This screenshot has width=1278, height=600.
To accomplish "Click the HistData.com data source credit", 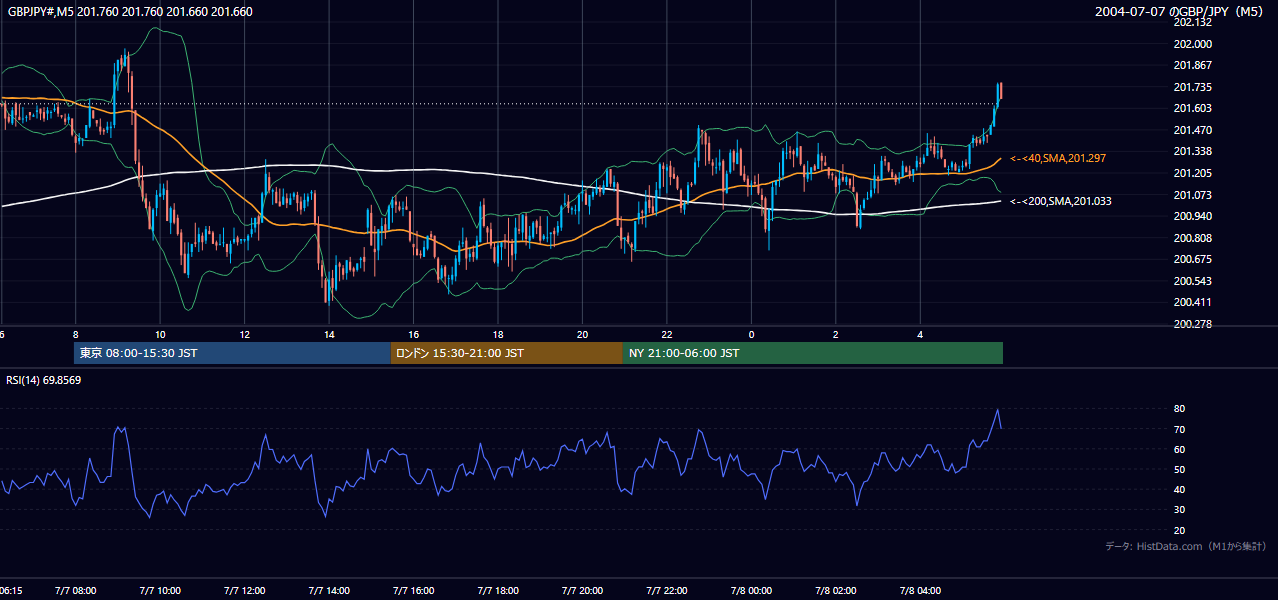I will coord(1186,546).
